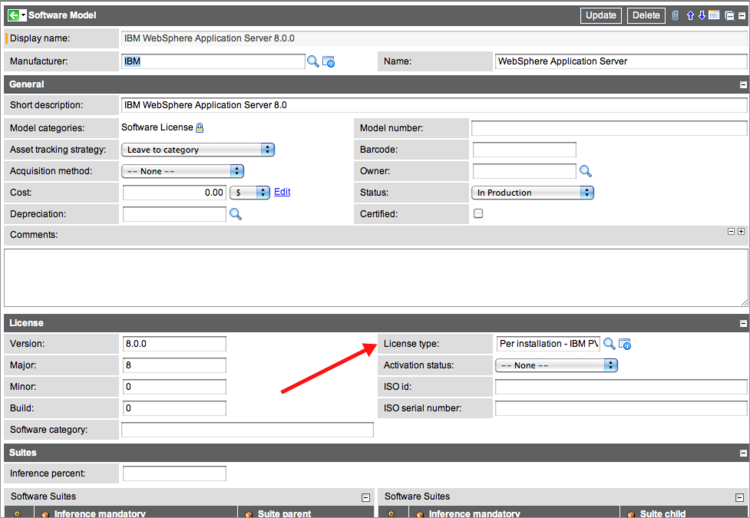This screenshot has width=750, height=518.
Task: Collapse the General section
Action: point(743,85)
